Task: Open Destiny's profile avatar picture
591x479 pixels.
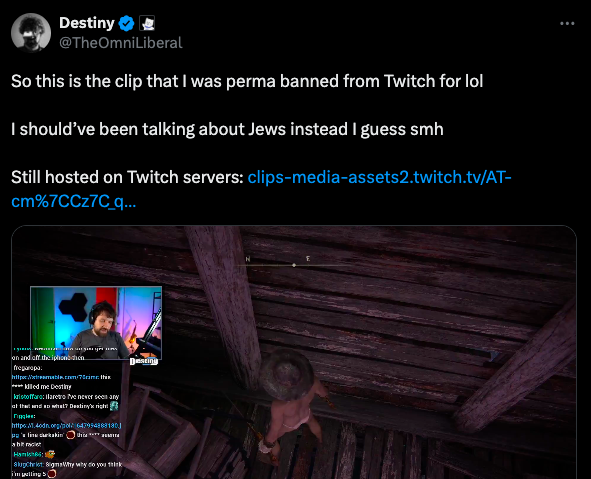Action: coord(31,32)
